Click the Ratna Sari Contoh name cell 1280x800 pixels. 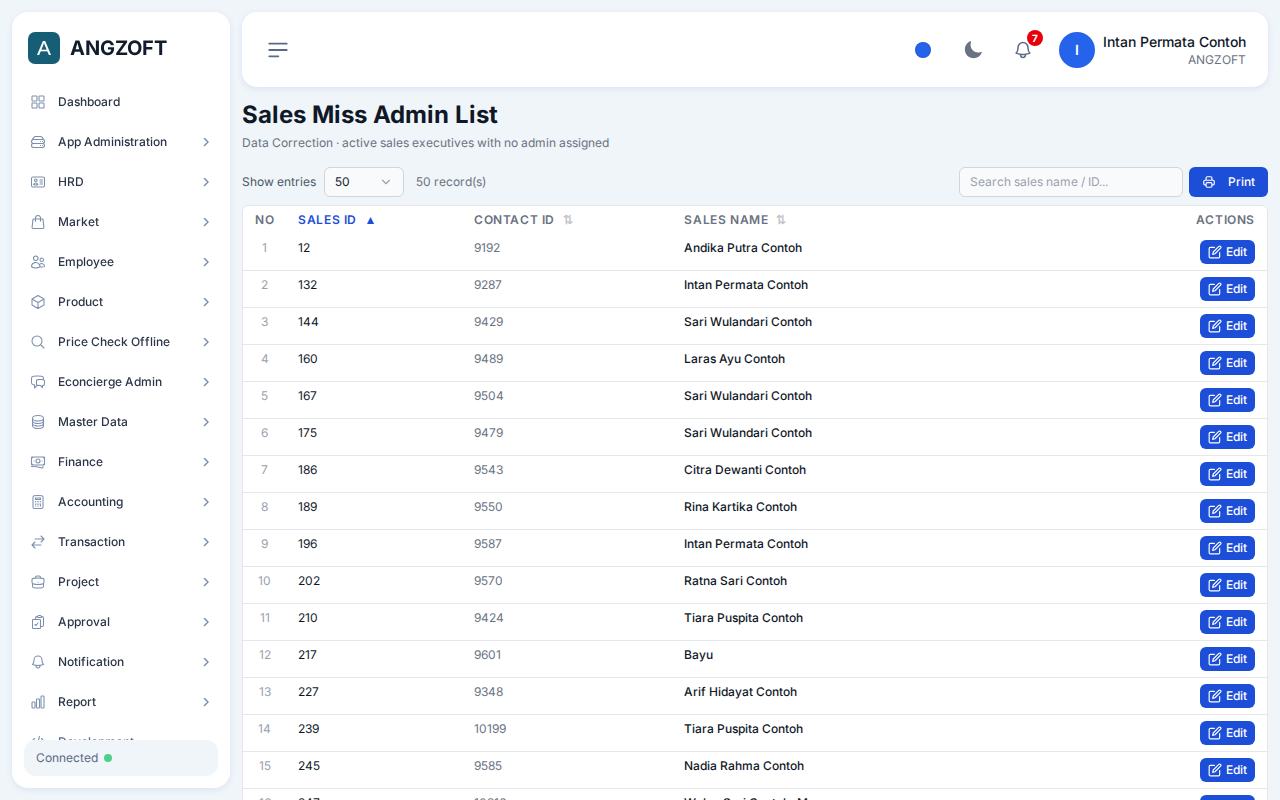coord(735,581)
